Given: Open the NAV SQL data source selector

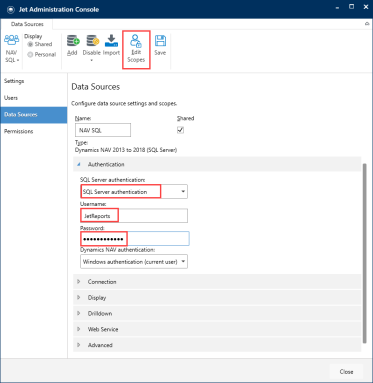Looking at the screenshot, I should pyautogui.click(x=12, y=48).
